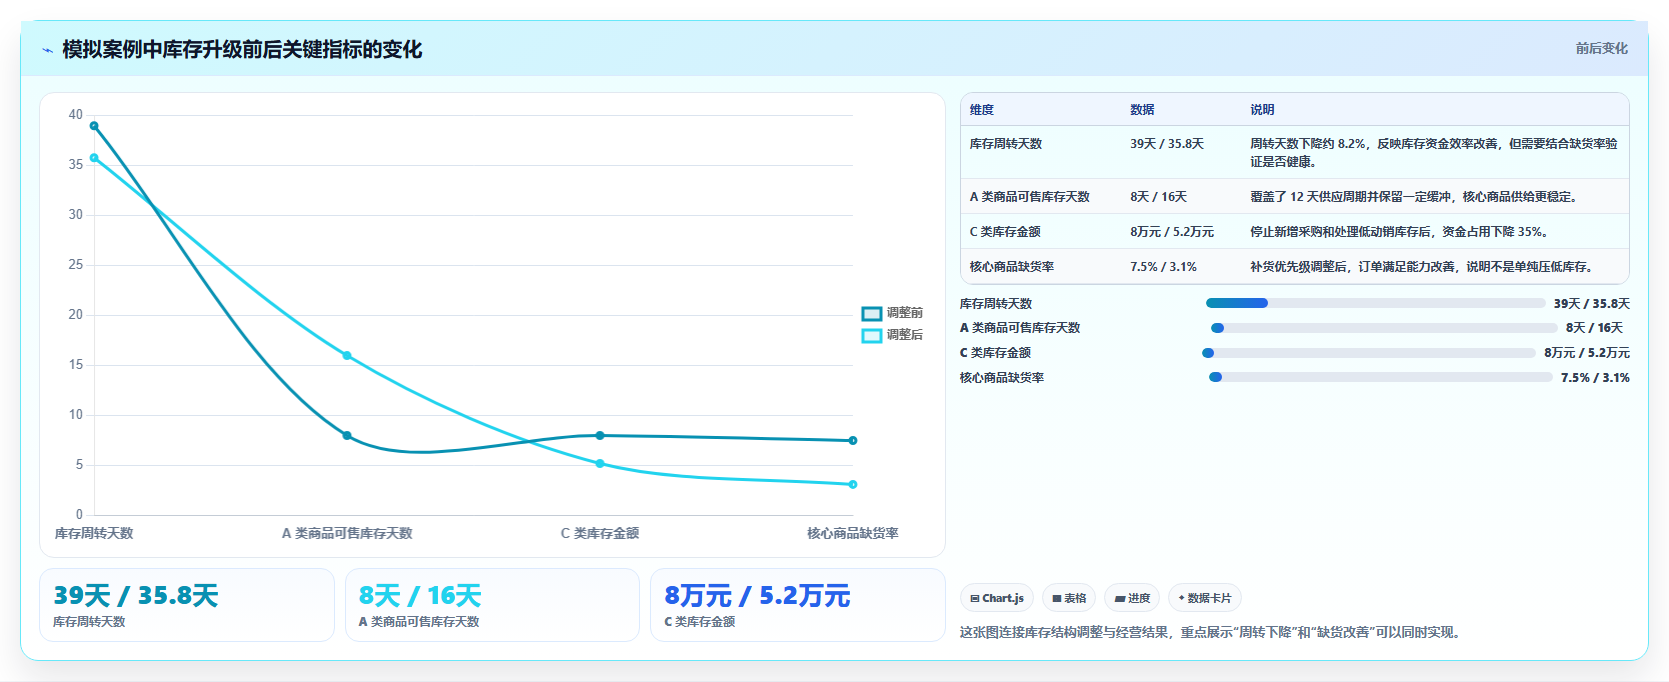Click the 调整前 point at 库存周转天数
The width and height of the screenshot is (1669, 682).
point(94,126)
